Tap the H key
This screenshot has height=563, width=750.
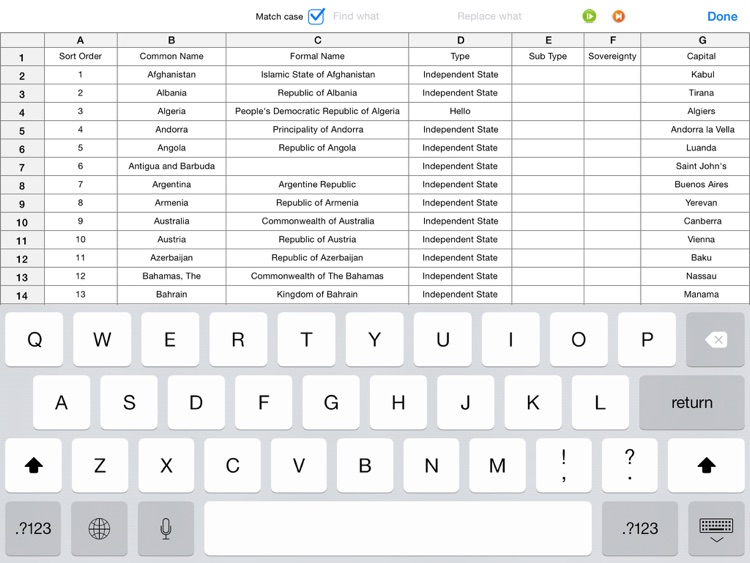[x=398, y=402]
